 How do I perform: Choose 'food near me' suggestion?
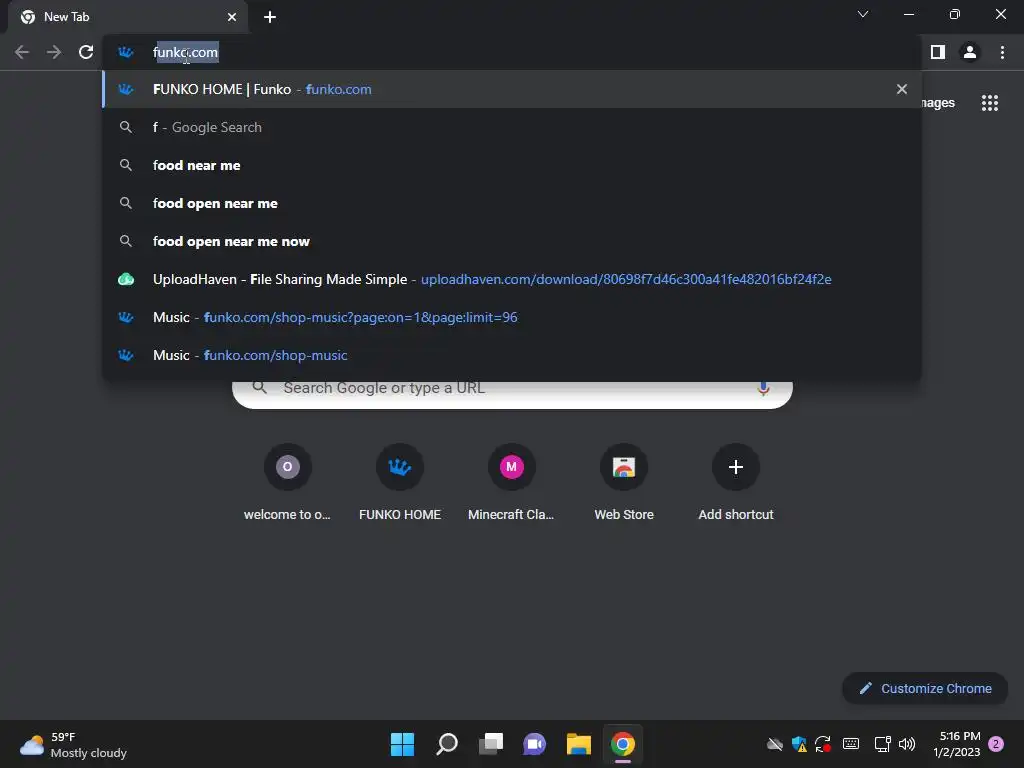pyautogui.click(x=512, y=165)
